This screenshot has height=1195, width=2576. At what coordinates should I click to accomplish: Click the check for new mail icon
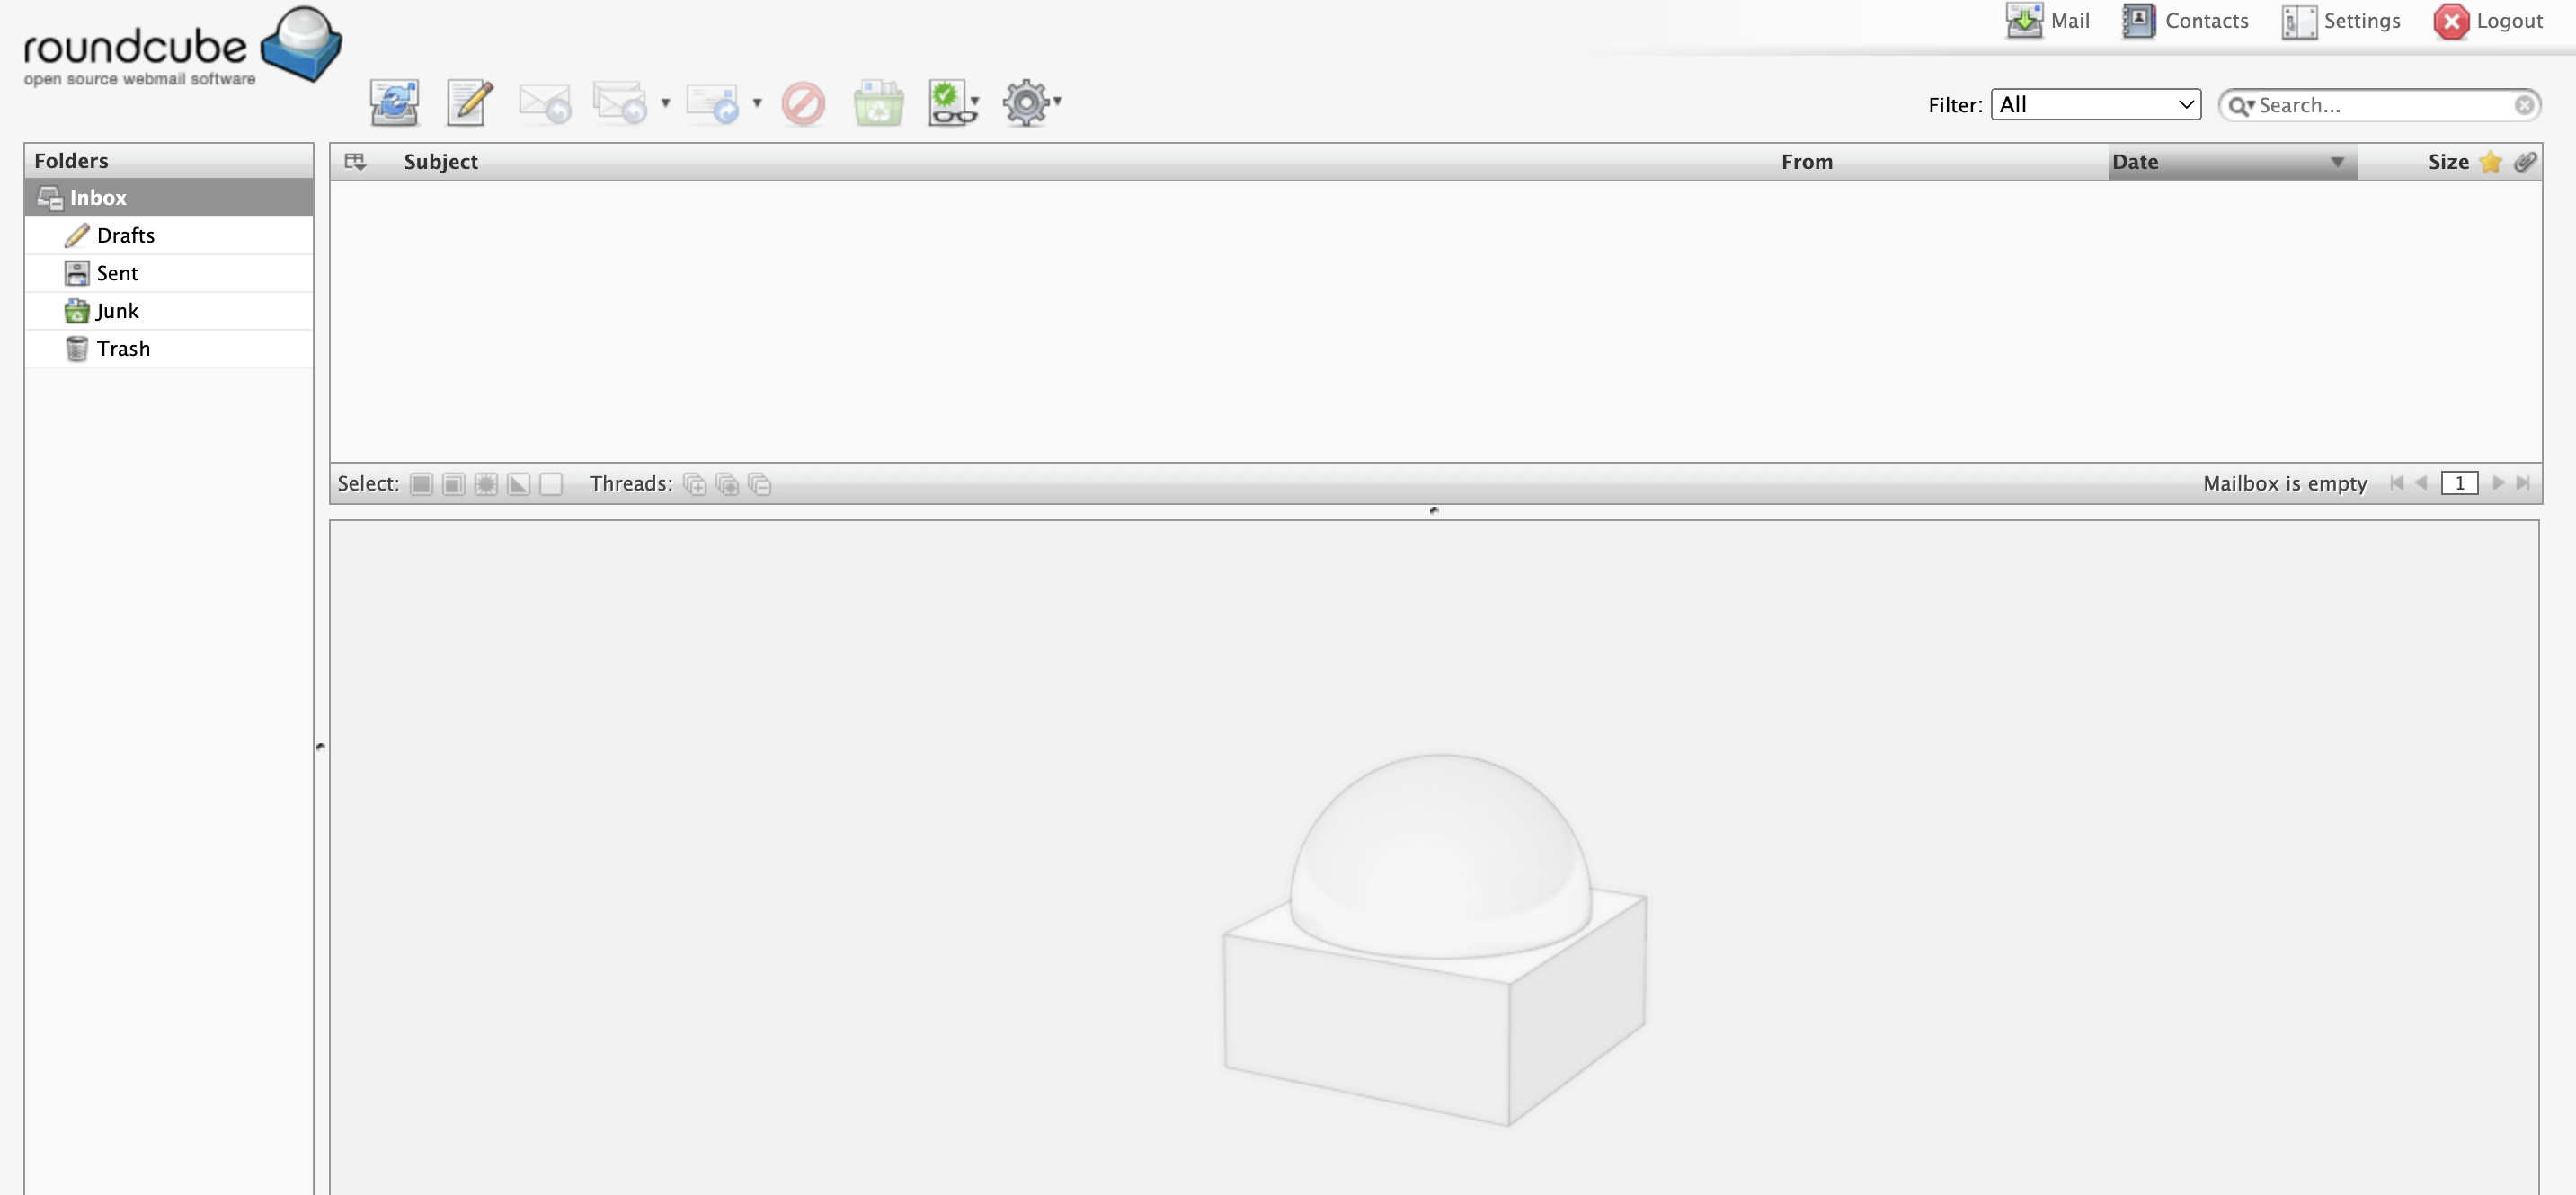(x=394, y=102)
